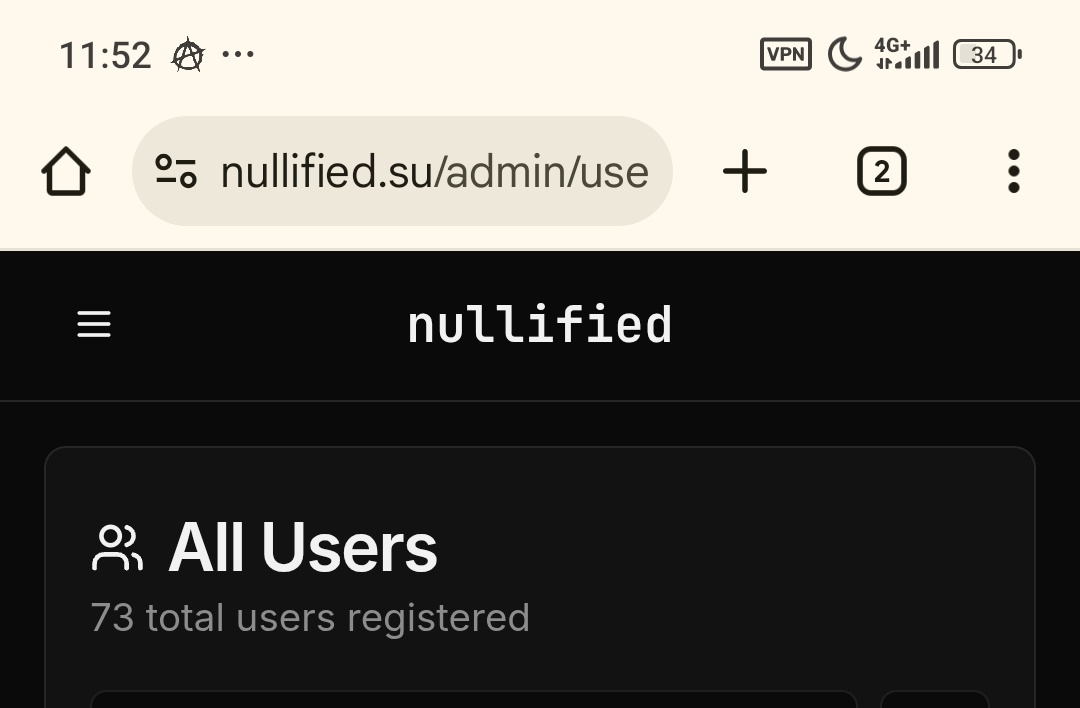1080x708 pixels.
Task: Open site info icon in address bar
Action: (x=176, y=172)
